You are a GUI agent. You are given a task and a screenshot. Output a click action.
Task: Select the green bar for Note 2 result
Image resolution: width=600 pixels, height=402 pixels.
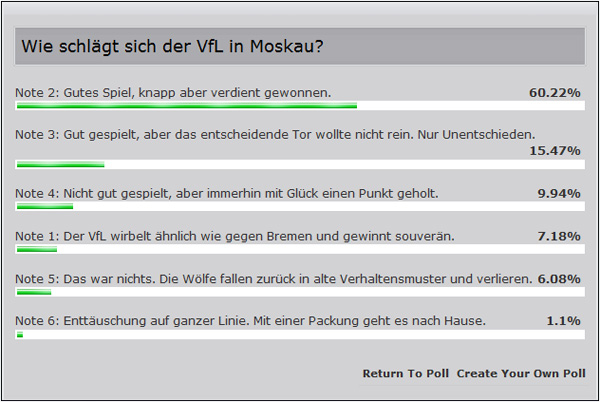pyautogui.click(x=187, y=106)
